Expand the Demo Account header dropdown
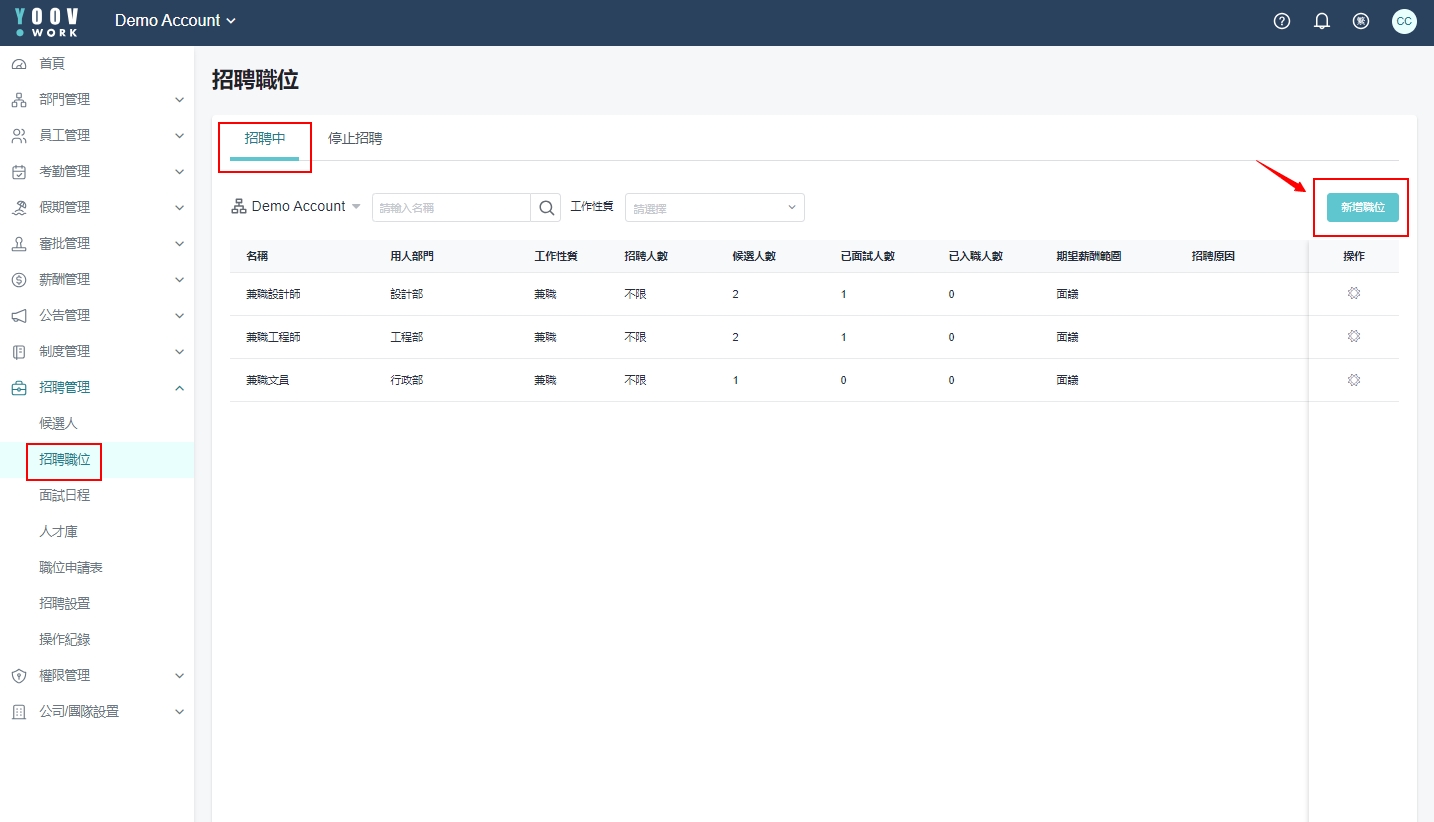1434x822 pixels. click(x=176, y=21)
